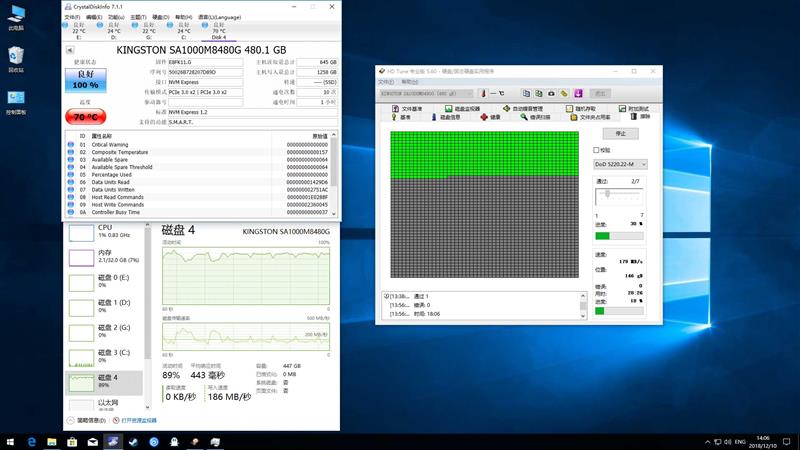Open the DoD 5220.22-M method dropdown
This screenshot has width=800, height=450.
620,164
